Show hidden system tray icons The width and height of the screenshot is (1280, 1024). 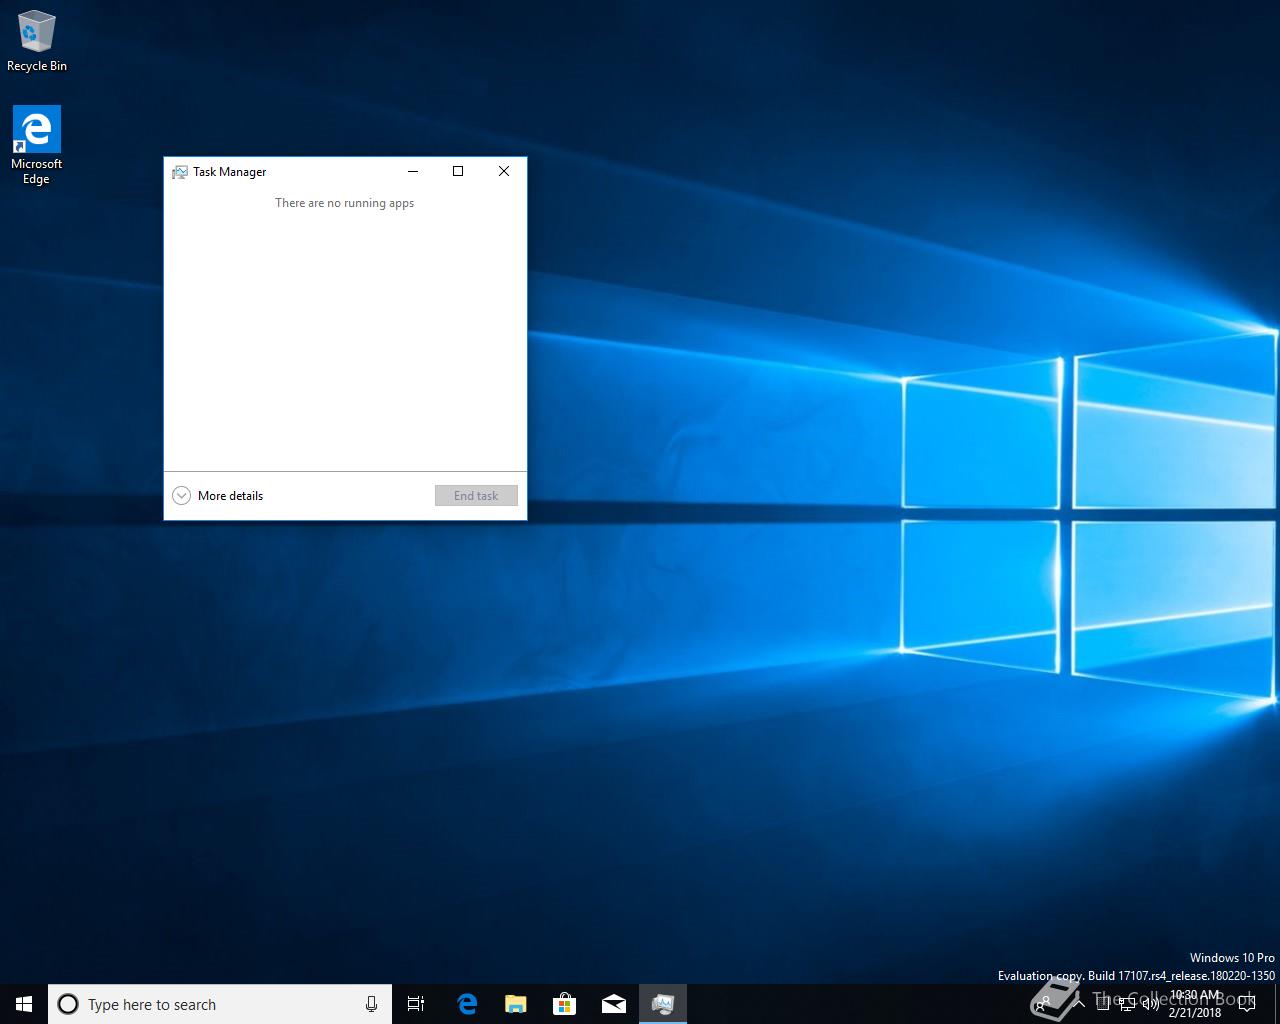(x=1080, y=1004)
